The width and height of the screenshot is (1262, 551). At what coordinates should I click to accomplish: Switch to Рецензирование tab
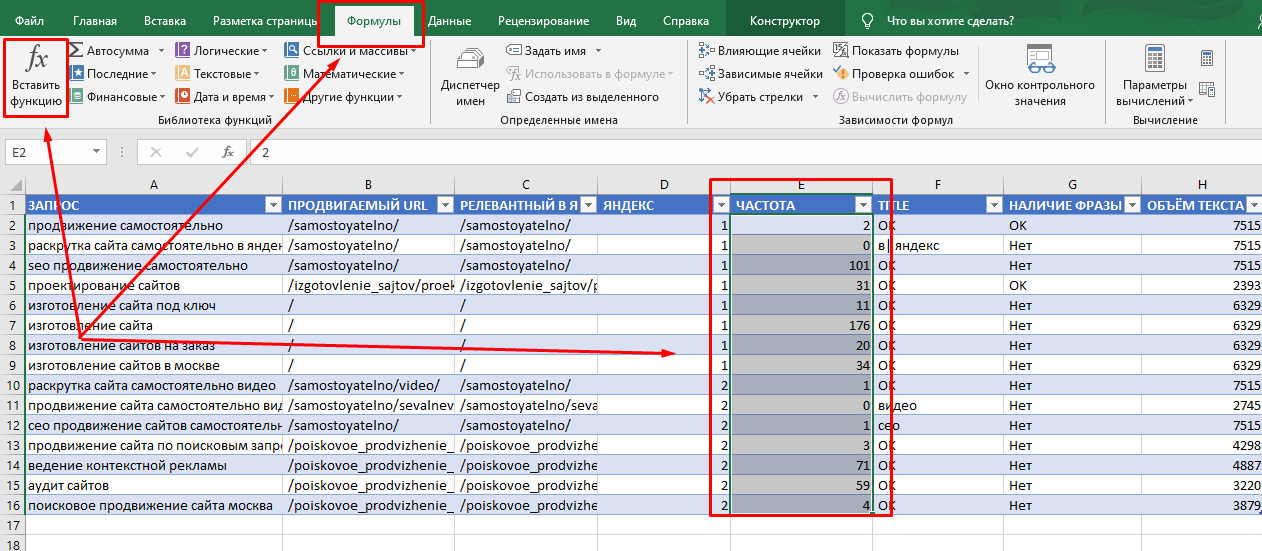(542, 21)
